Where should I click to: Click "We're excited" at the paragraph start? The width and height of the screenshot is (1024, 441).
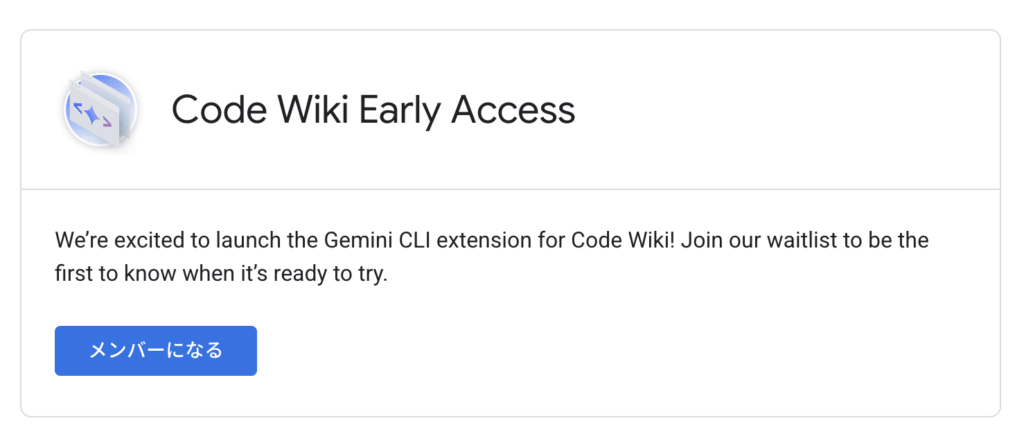point(107,242)
